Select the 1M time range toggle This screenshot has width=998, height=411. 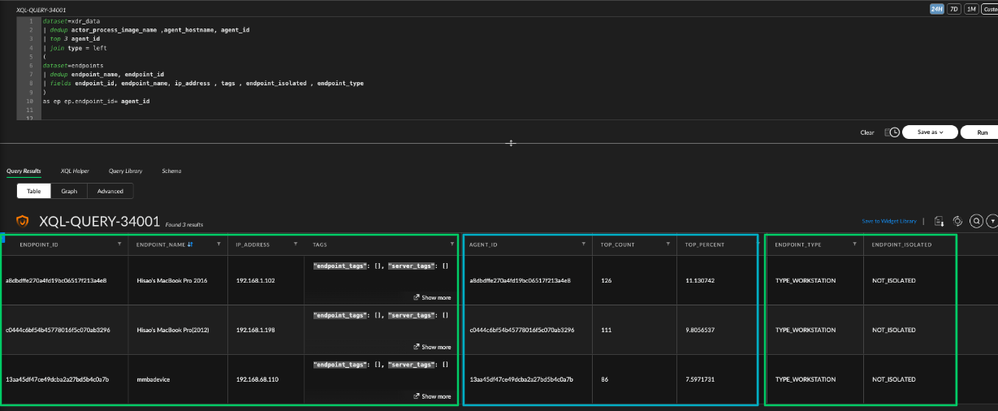(971, 8)
